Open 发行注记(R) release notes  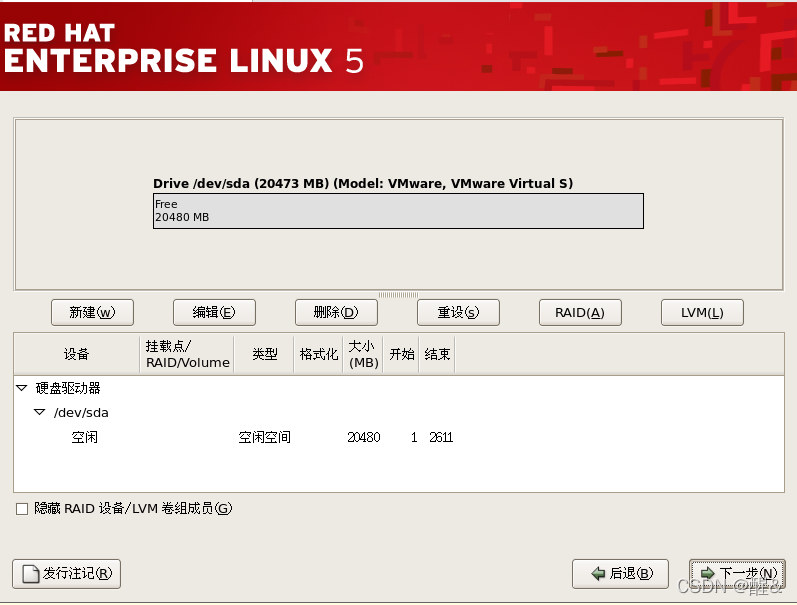67,574
